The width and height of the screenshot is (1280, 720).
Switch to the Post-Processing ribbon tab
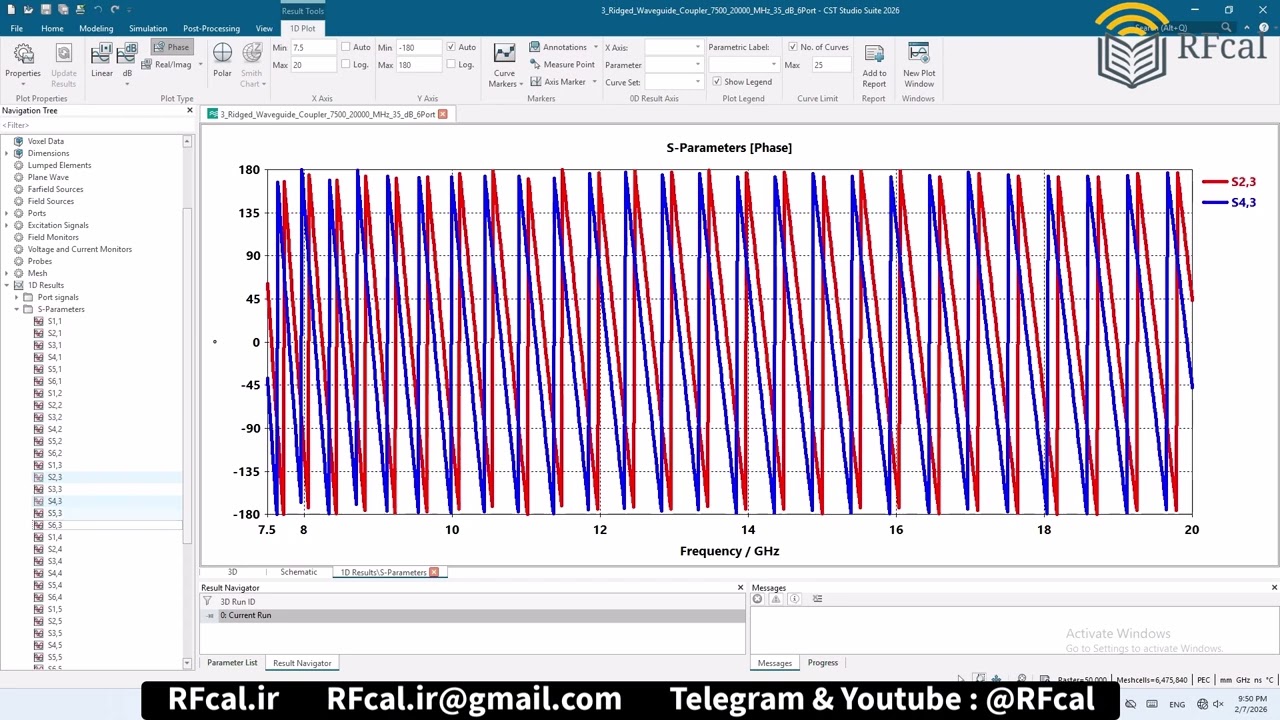pyautogui.click(x=212, y=28)
